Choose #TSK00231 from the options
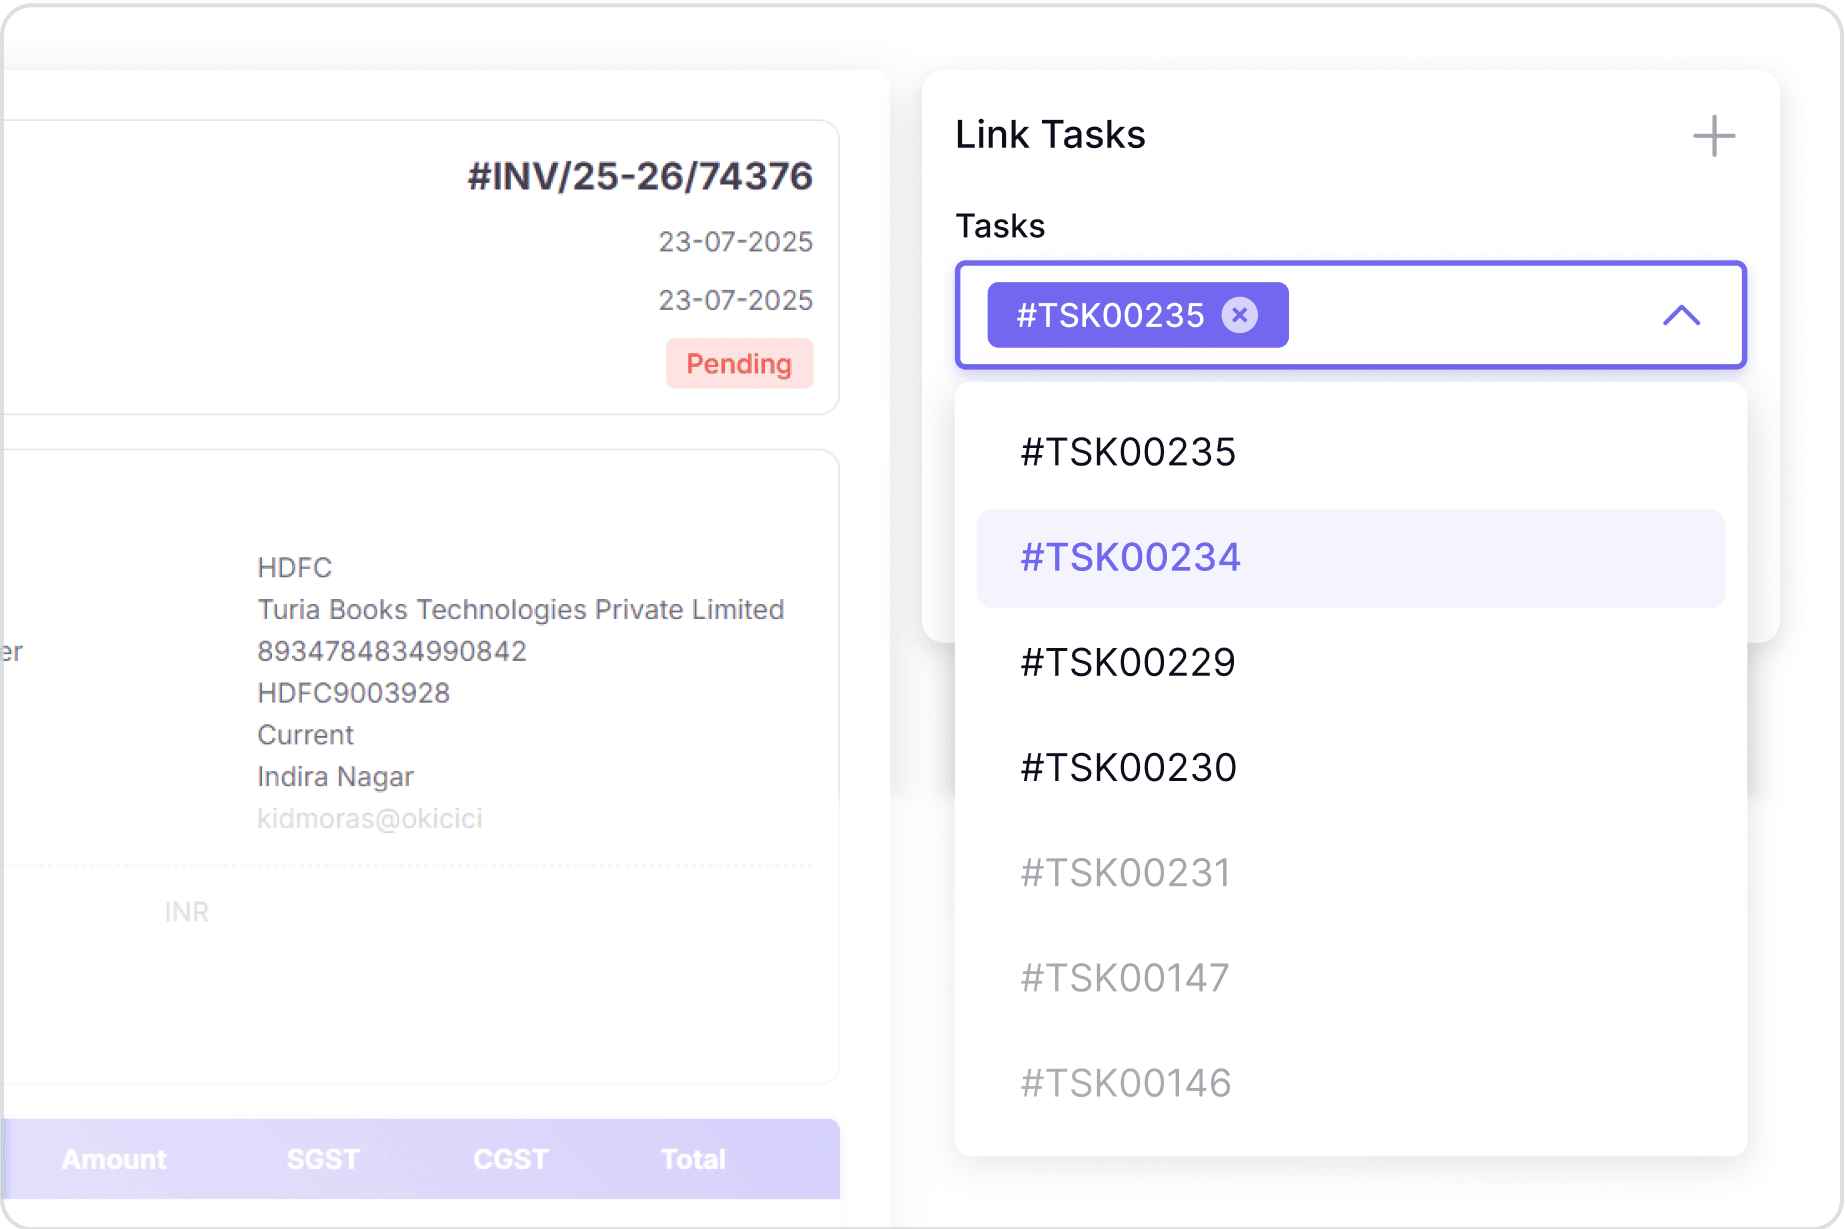The image size is (1845, 1229). tap(1125, 872)
